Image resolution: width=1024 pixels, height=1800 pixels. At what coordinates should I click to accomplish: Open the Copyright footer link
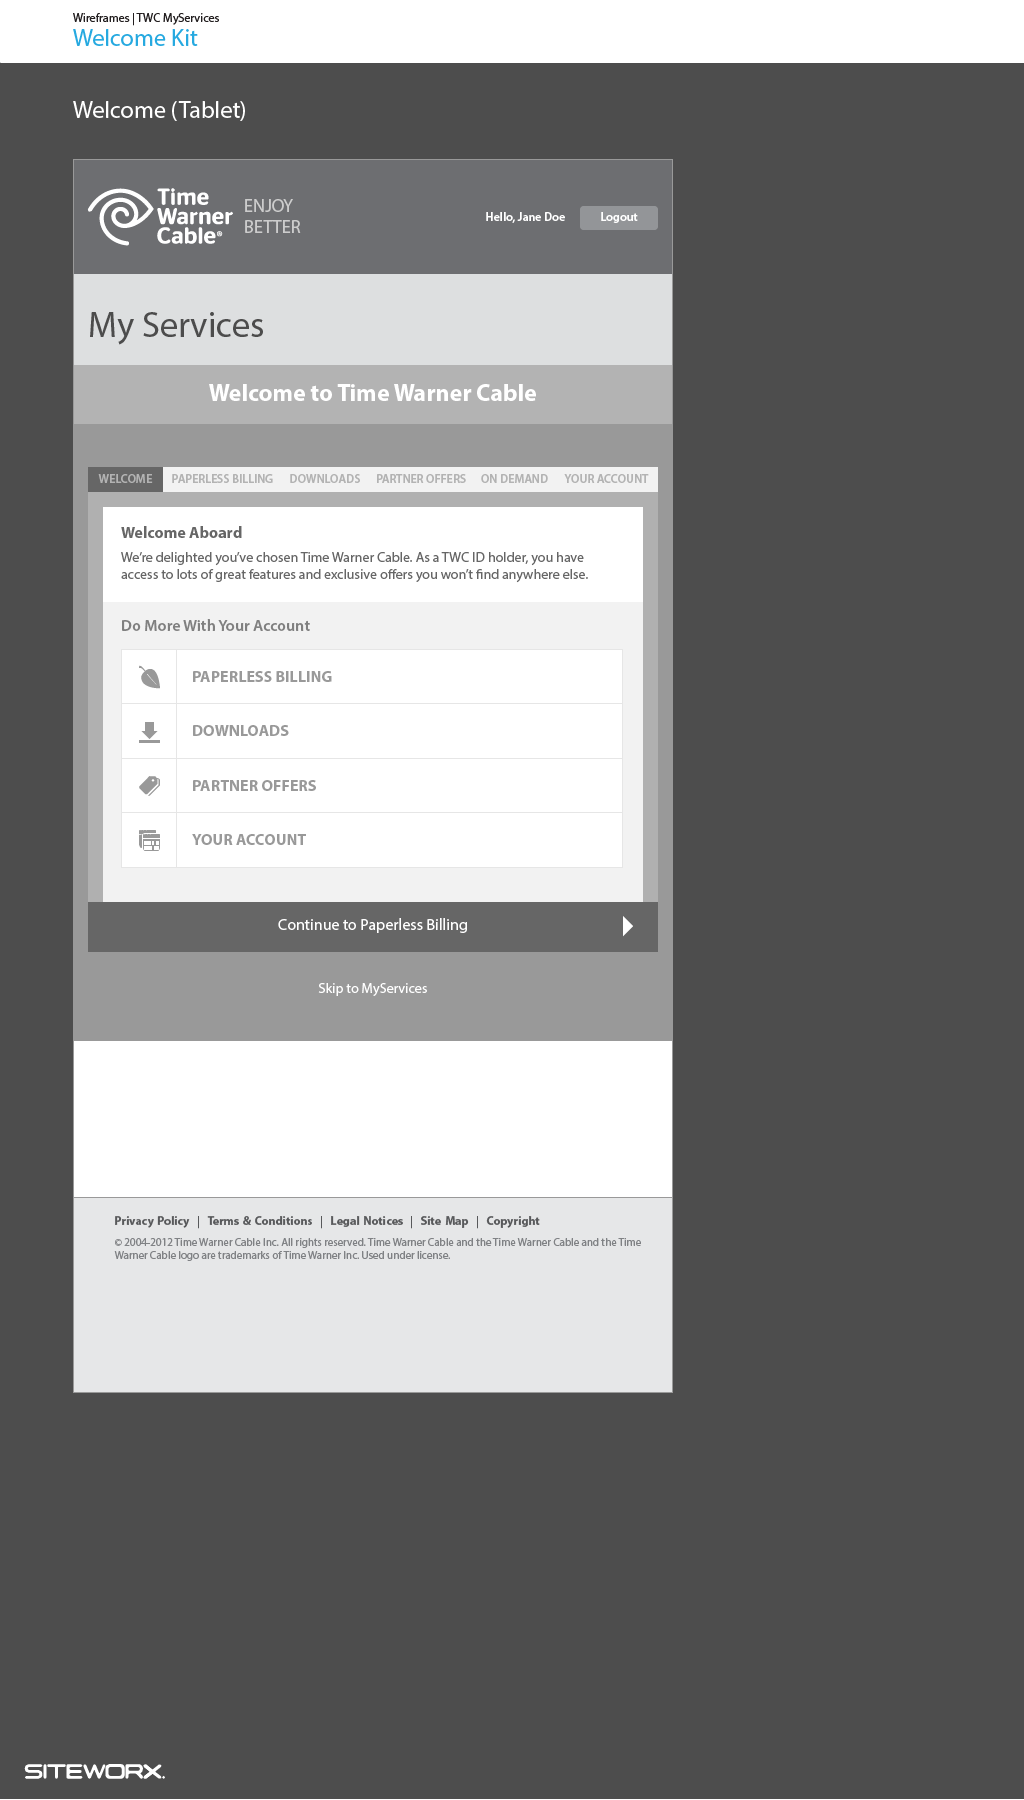pos(513,1221)
